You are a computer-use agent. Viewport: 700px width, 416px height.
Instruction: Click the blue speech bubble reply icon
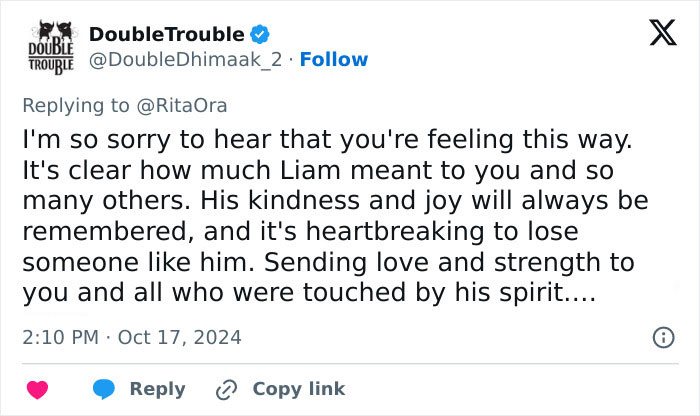[105, 389]
